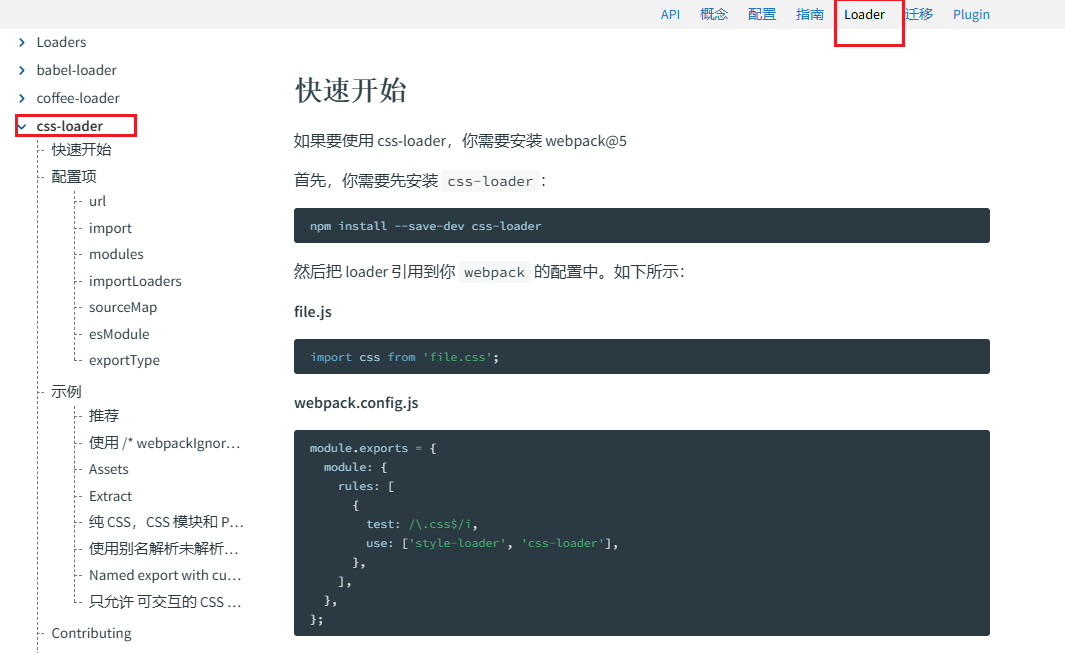Click the npm install code block
Screen dimensions: 1065x653
[x=641, y=226]
